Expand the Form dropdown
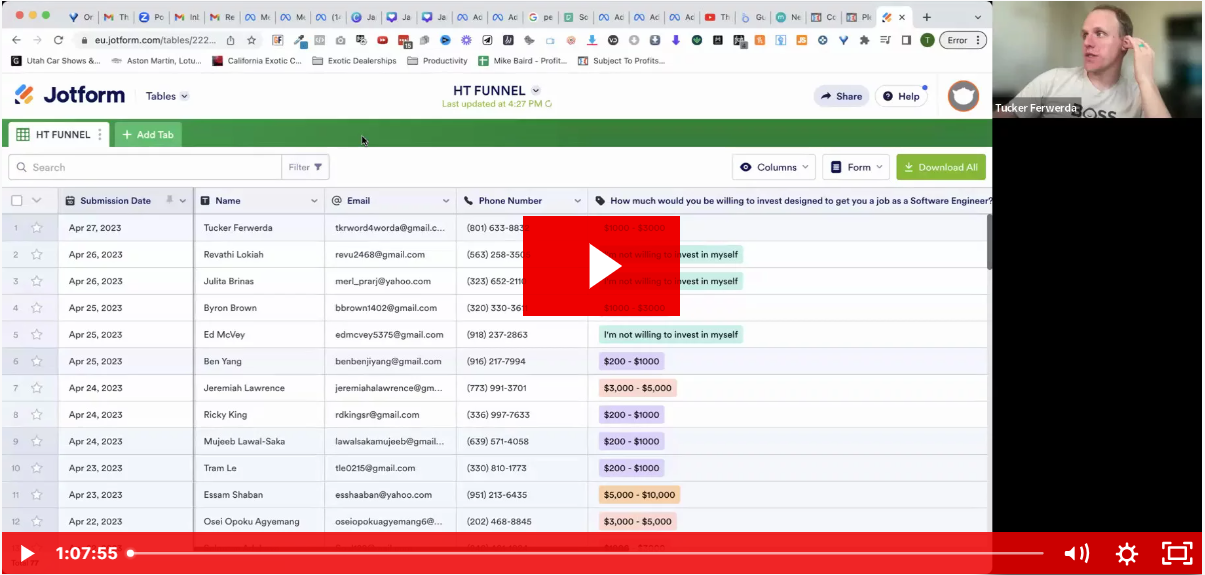Viewport: 1205px width, 575px height. (x=857, y=167)
